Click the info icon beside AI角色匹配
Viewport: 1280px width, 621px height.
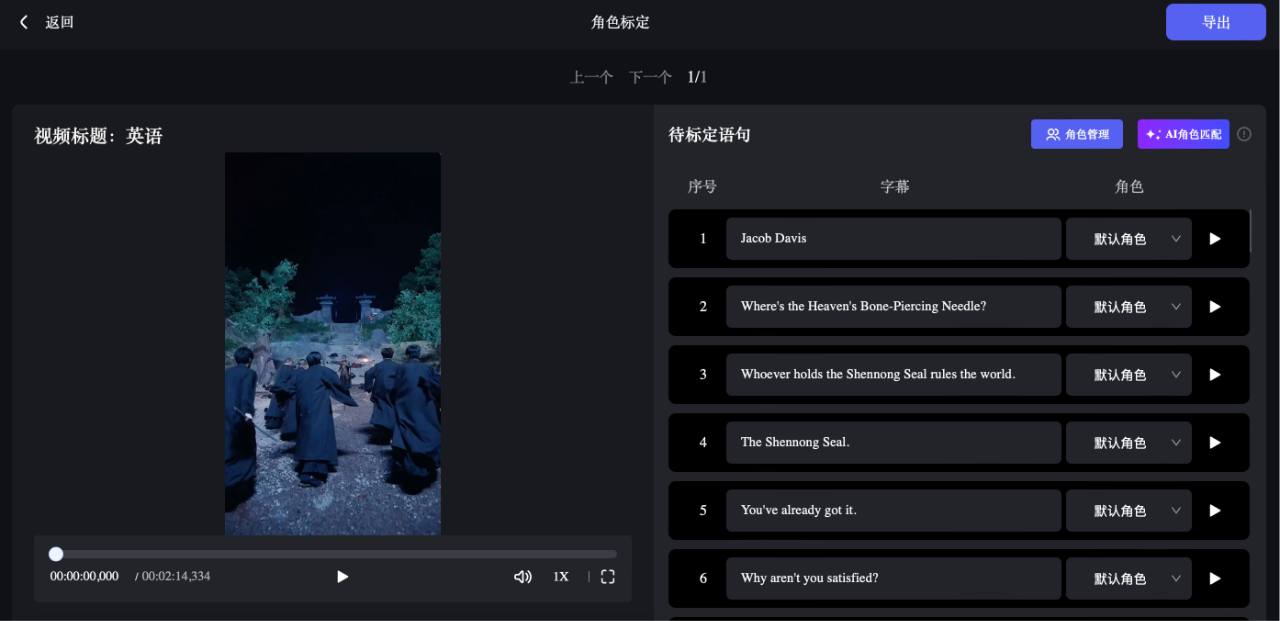[x=1243, y=133]
